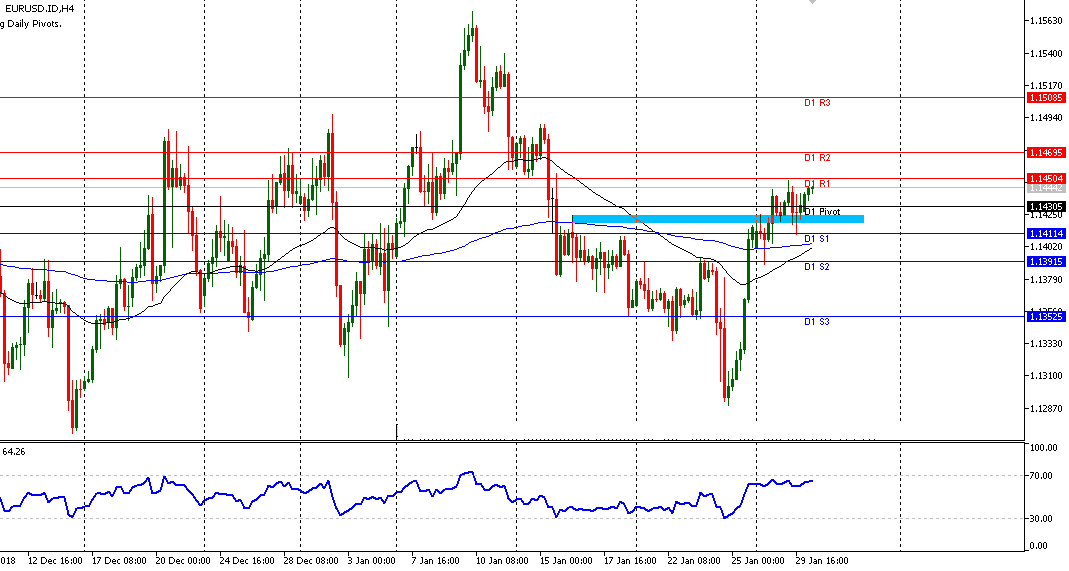Click the 29 Jan 16:00 time label
The image size is (1069, 571).
tap(822, 561)
